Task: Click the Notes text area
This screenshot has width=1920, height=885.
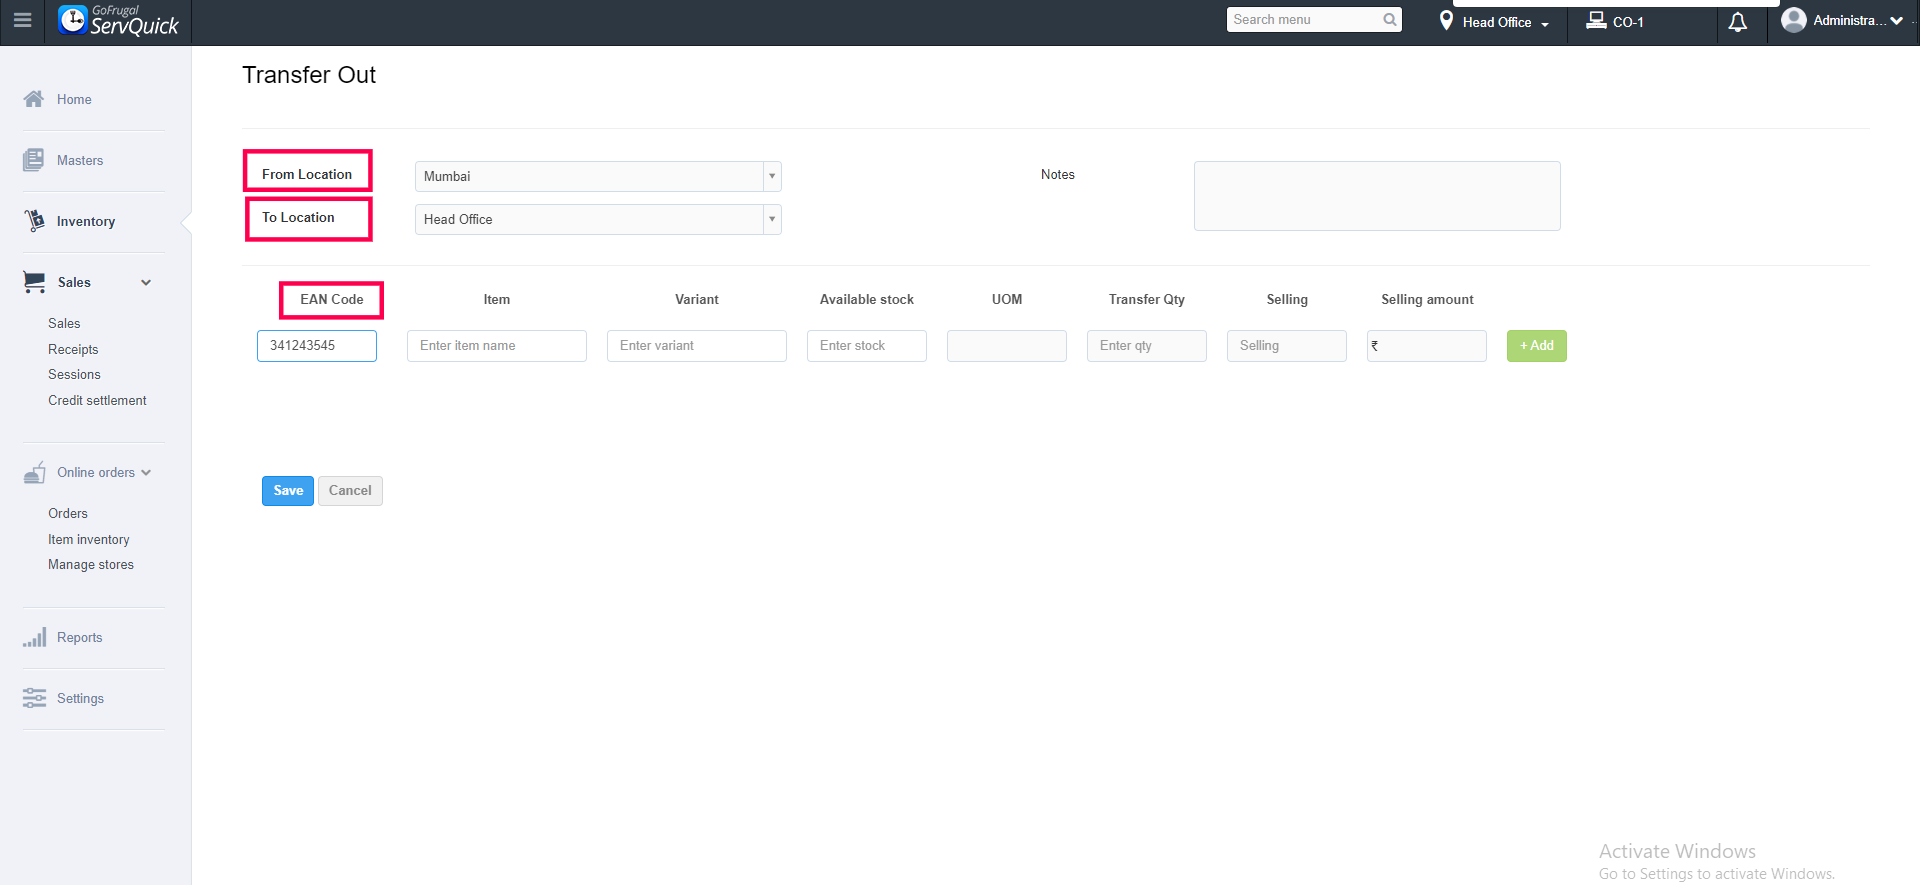Action: point(1377,196)
